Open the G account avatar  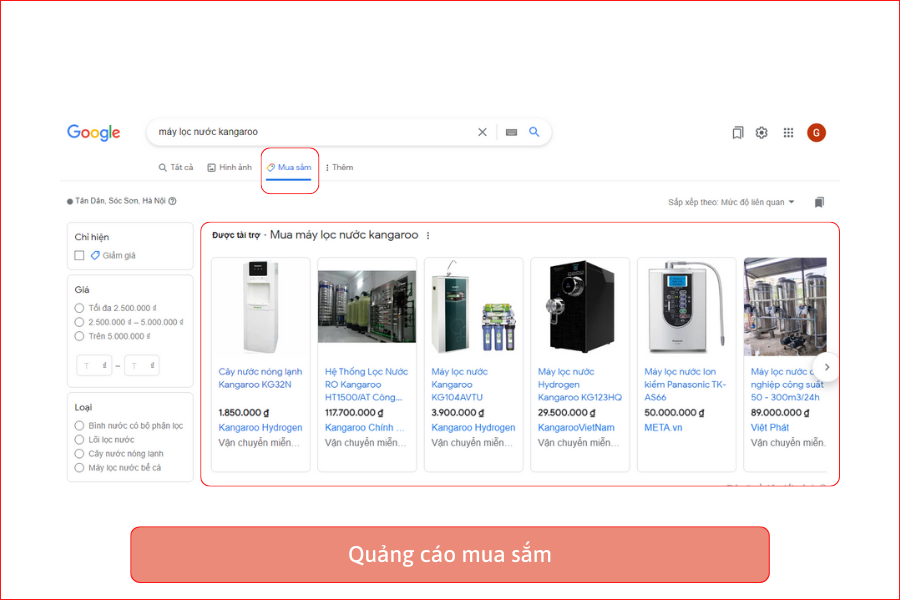coord(816,133)
